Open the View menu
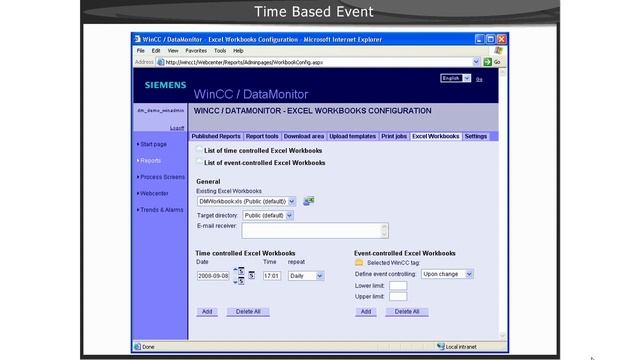The width and height of the screenshot is (640, 360). (x=173, y=51)
